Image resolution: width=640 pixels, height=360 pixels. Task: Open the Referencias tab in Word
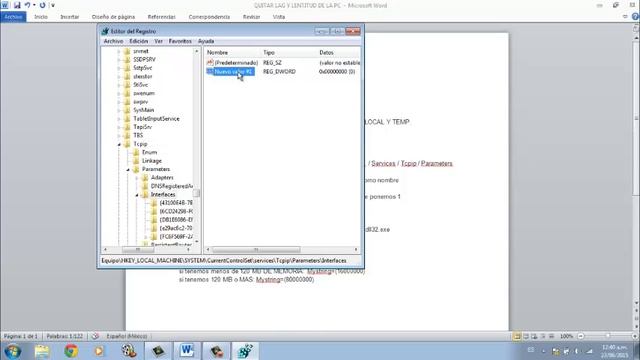pos(162,17)
